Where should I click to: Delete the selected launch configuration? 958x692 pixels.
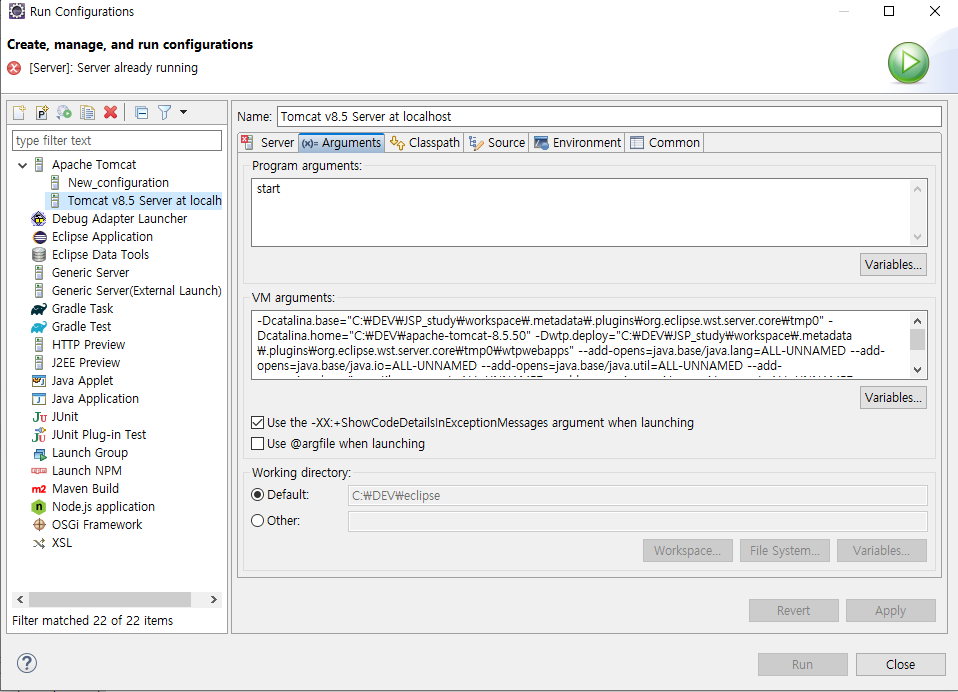pyautogui.click(x=111, y=112)
